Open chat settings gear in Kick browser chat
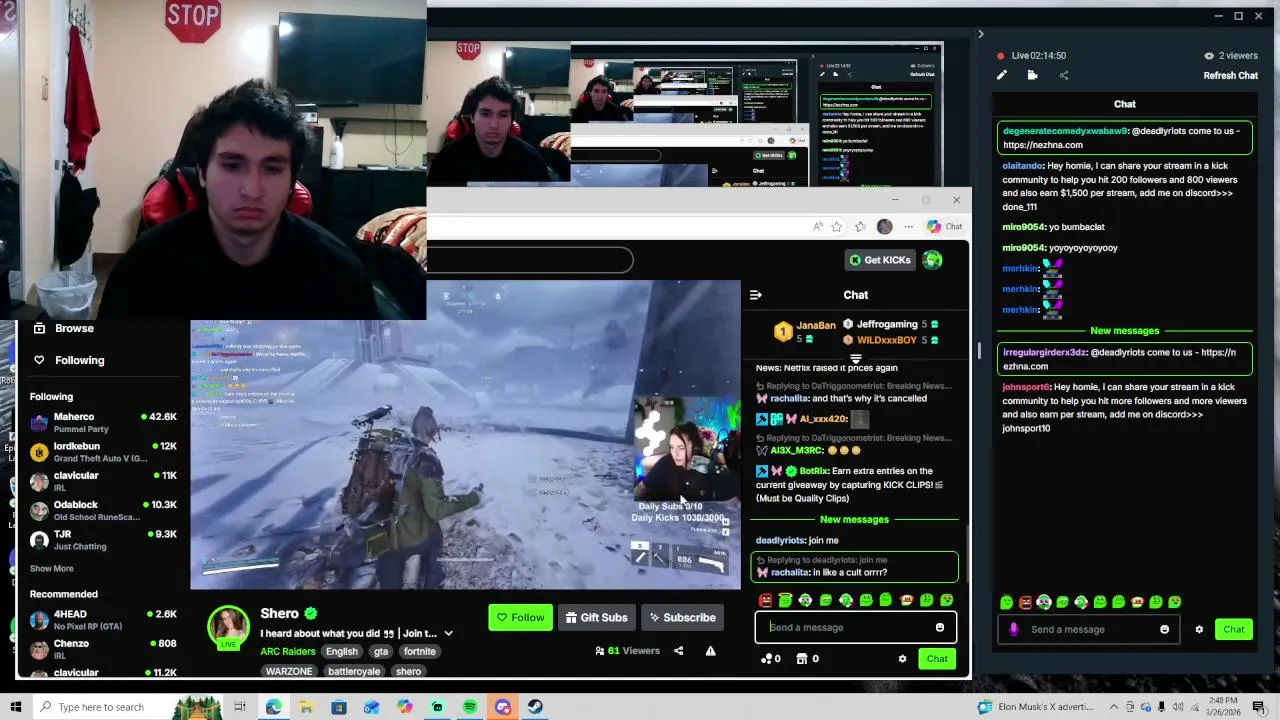The image size is (1280, 720). click(902, 658)
